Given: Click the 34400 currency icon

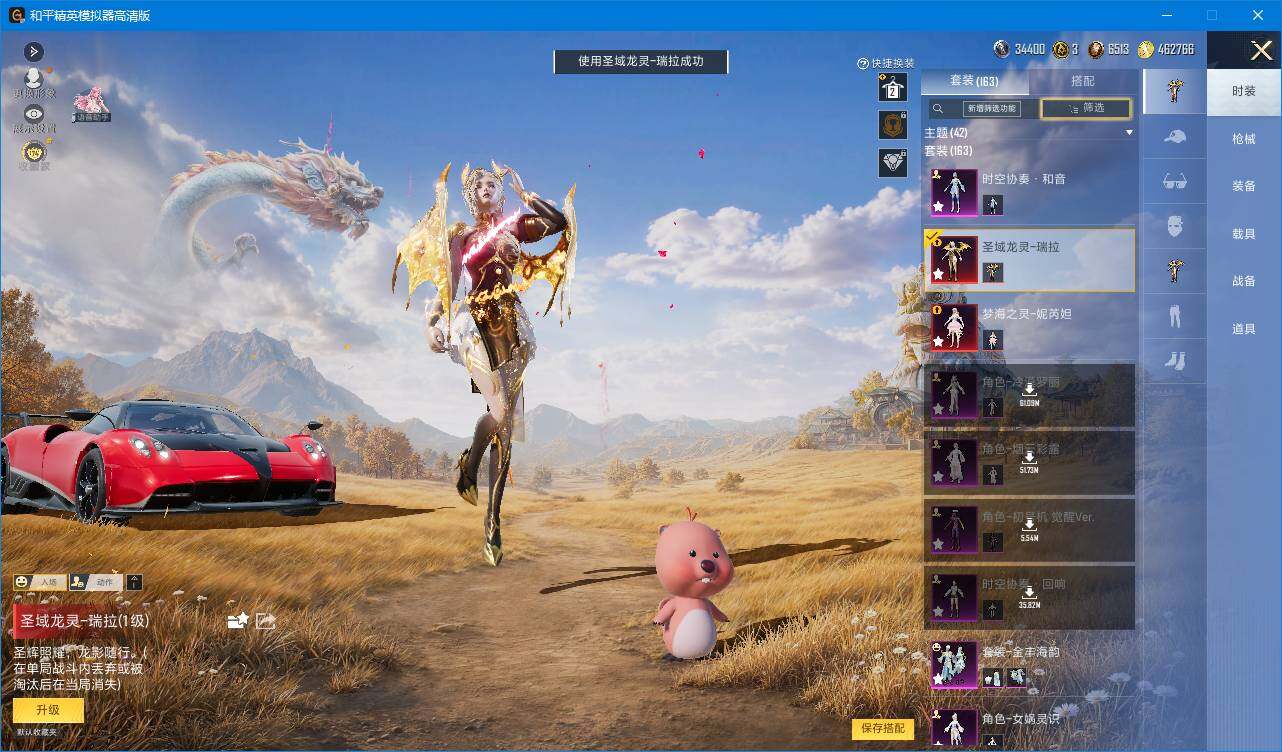Looking at the screenshot, I should [1002, 49].
